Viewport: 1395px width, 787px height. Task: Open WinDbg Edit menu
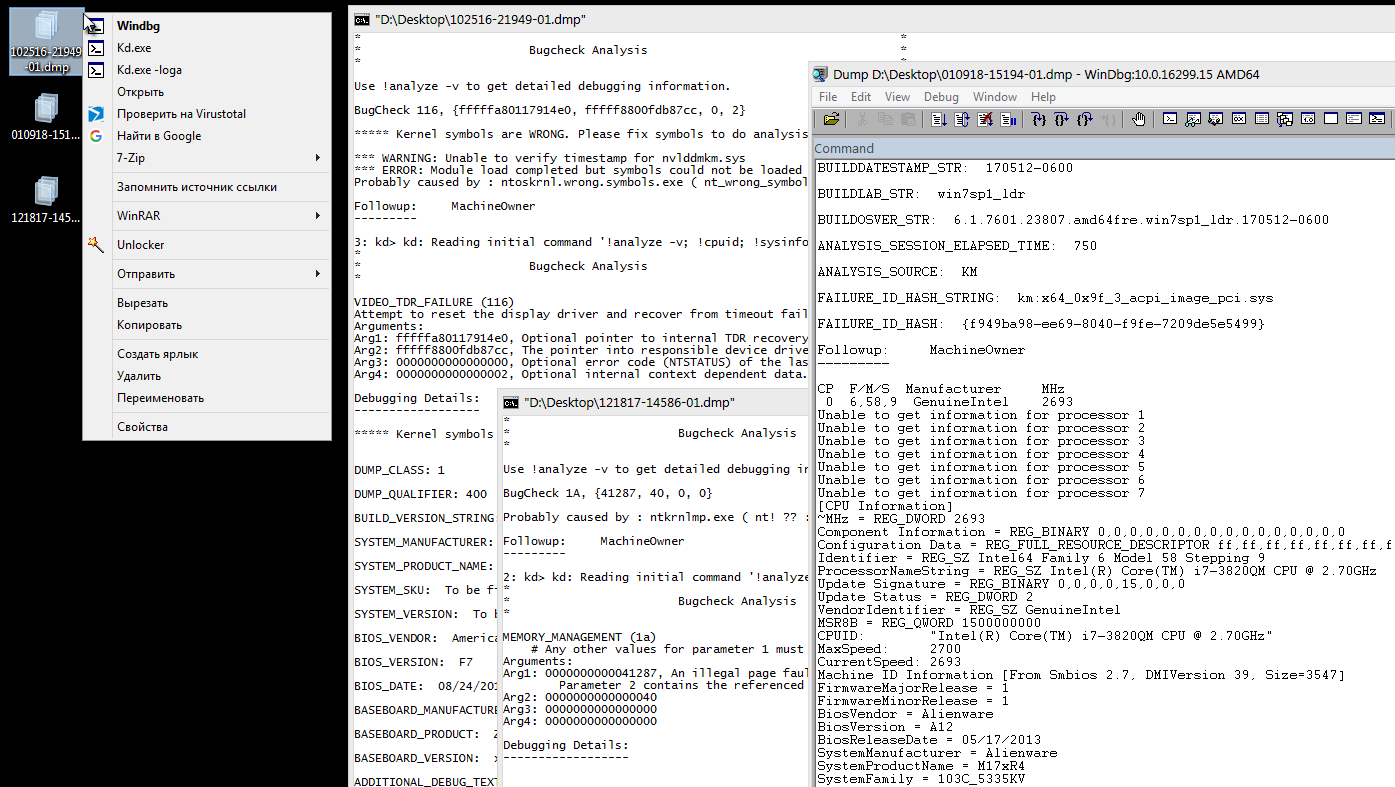(861, 97)
